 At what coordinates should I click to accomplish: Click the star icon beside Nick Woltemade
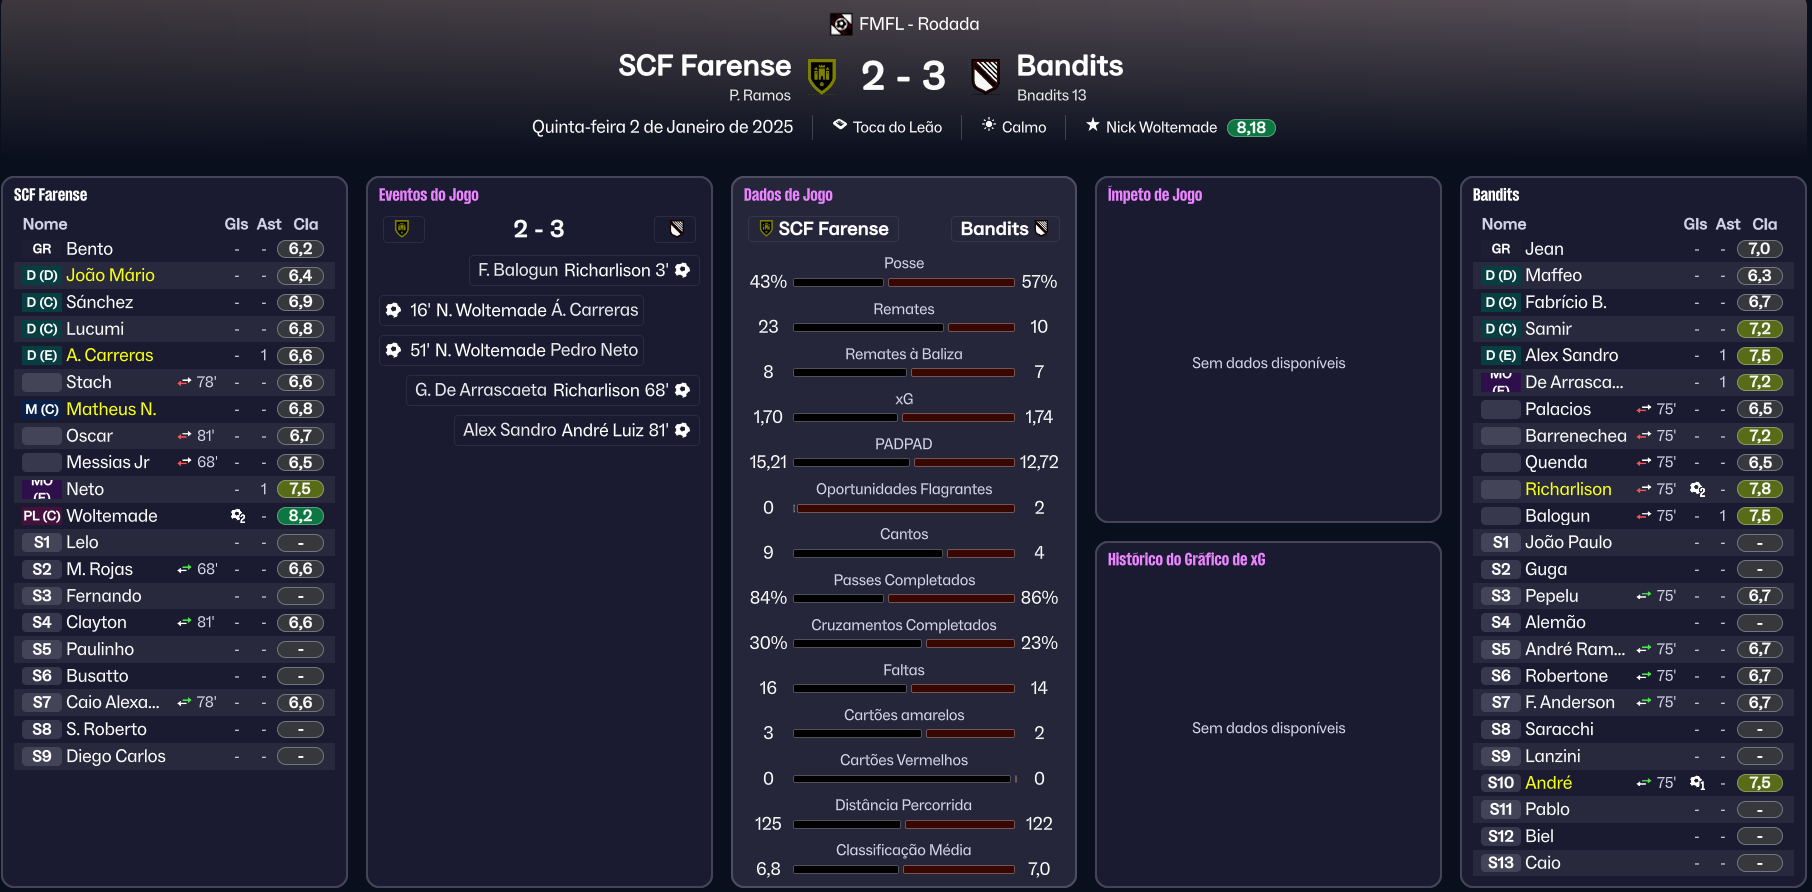click(1093, 126)
